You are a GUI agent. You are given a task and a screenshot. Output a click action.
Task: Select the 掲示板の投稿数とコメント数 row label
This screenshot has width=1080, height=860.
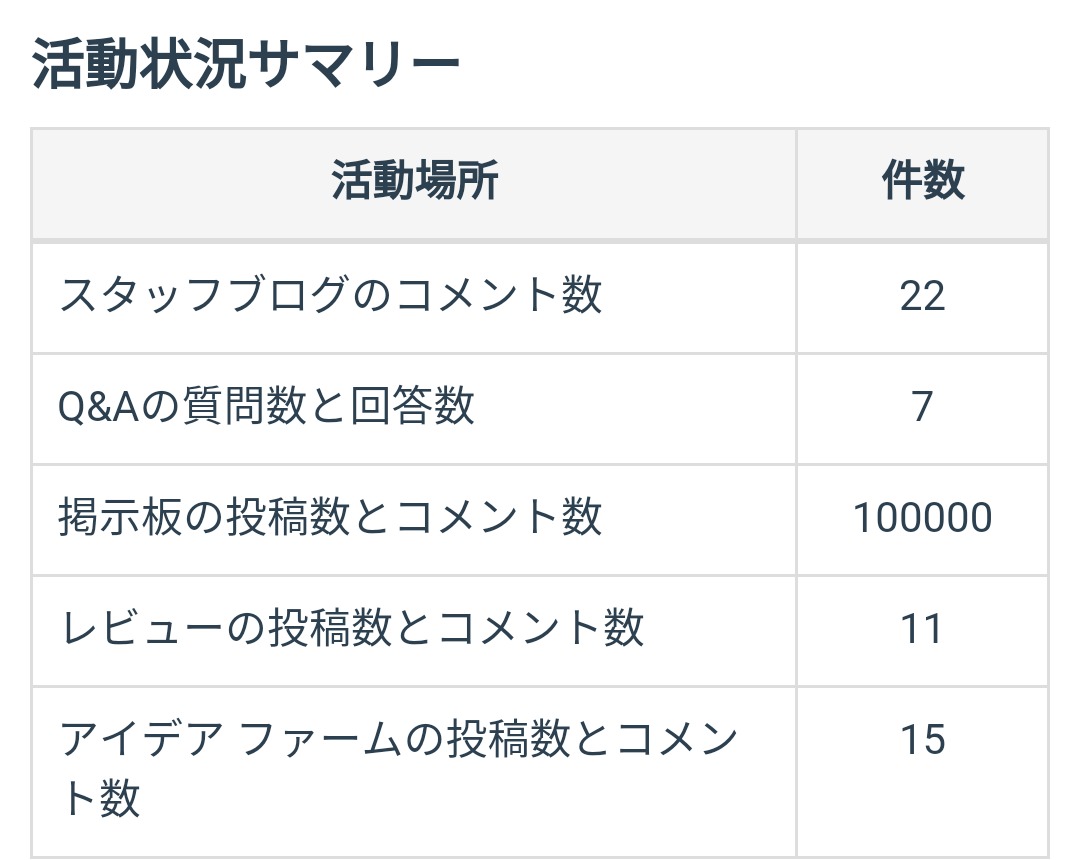tap(331, 518)
